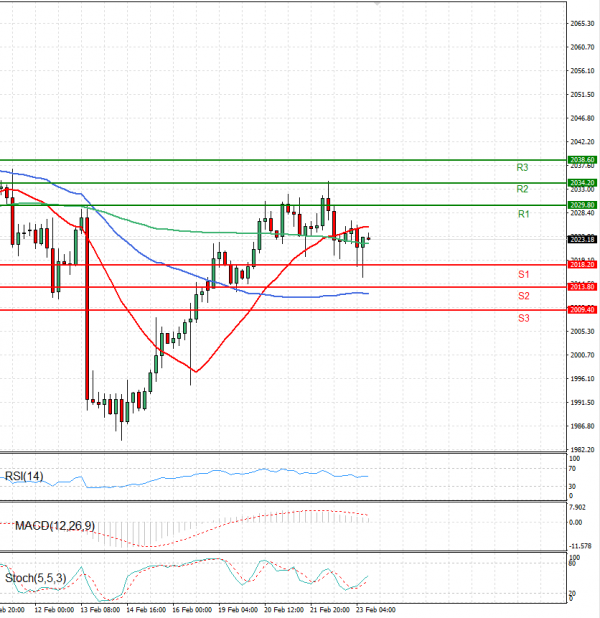Screen dimensions: 600x618
Task: Click the MACD(12,26,9) indicator label
Action: click(55, 525)
